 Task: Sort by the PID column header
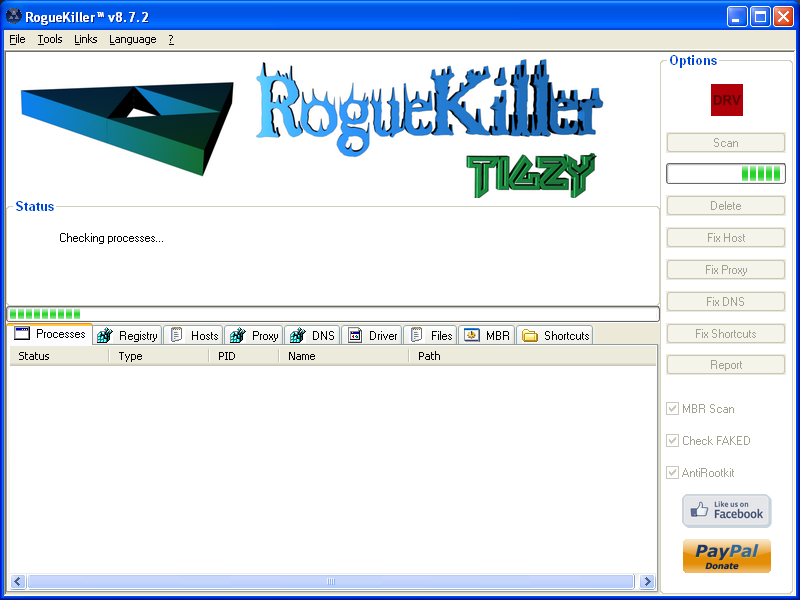244,356
